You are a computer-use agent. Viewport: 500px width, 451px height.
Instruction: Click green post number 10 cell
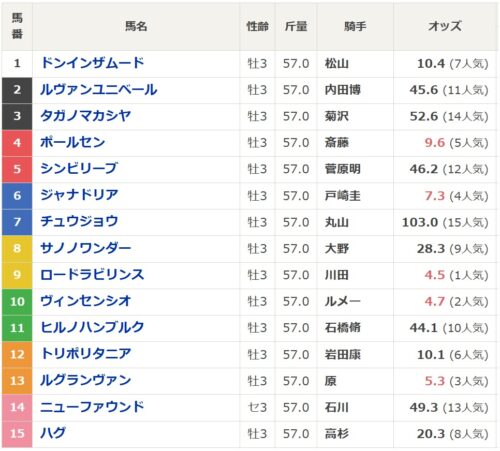[x=17, y=301]
